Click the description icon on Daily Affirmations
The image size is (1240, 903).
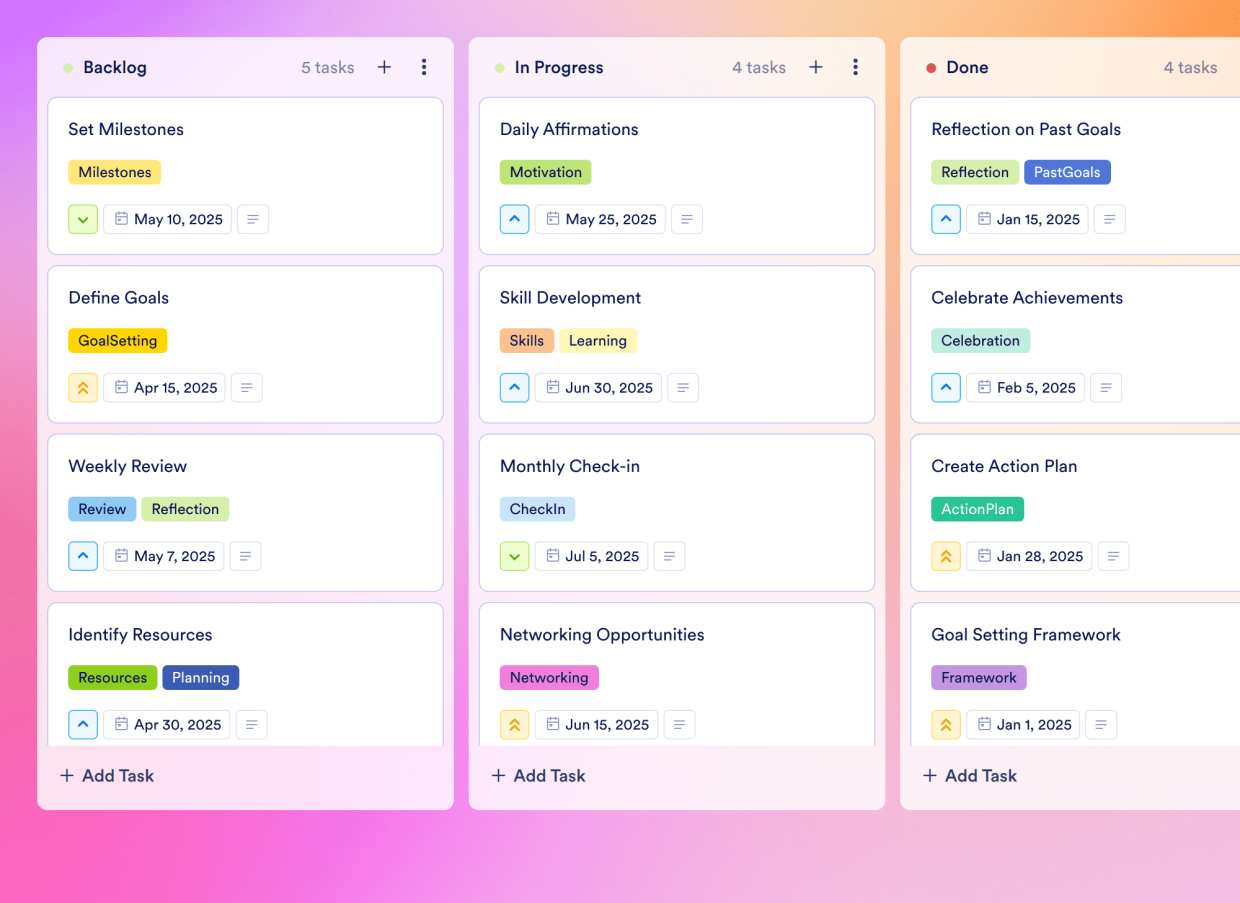pos(686,219)
